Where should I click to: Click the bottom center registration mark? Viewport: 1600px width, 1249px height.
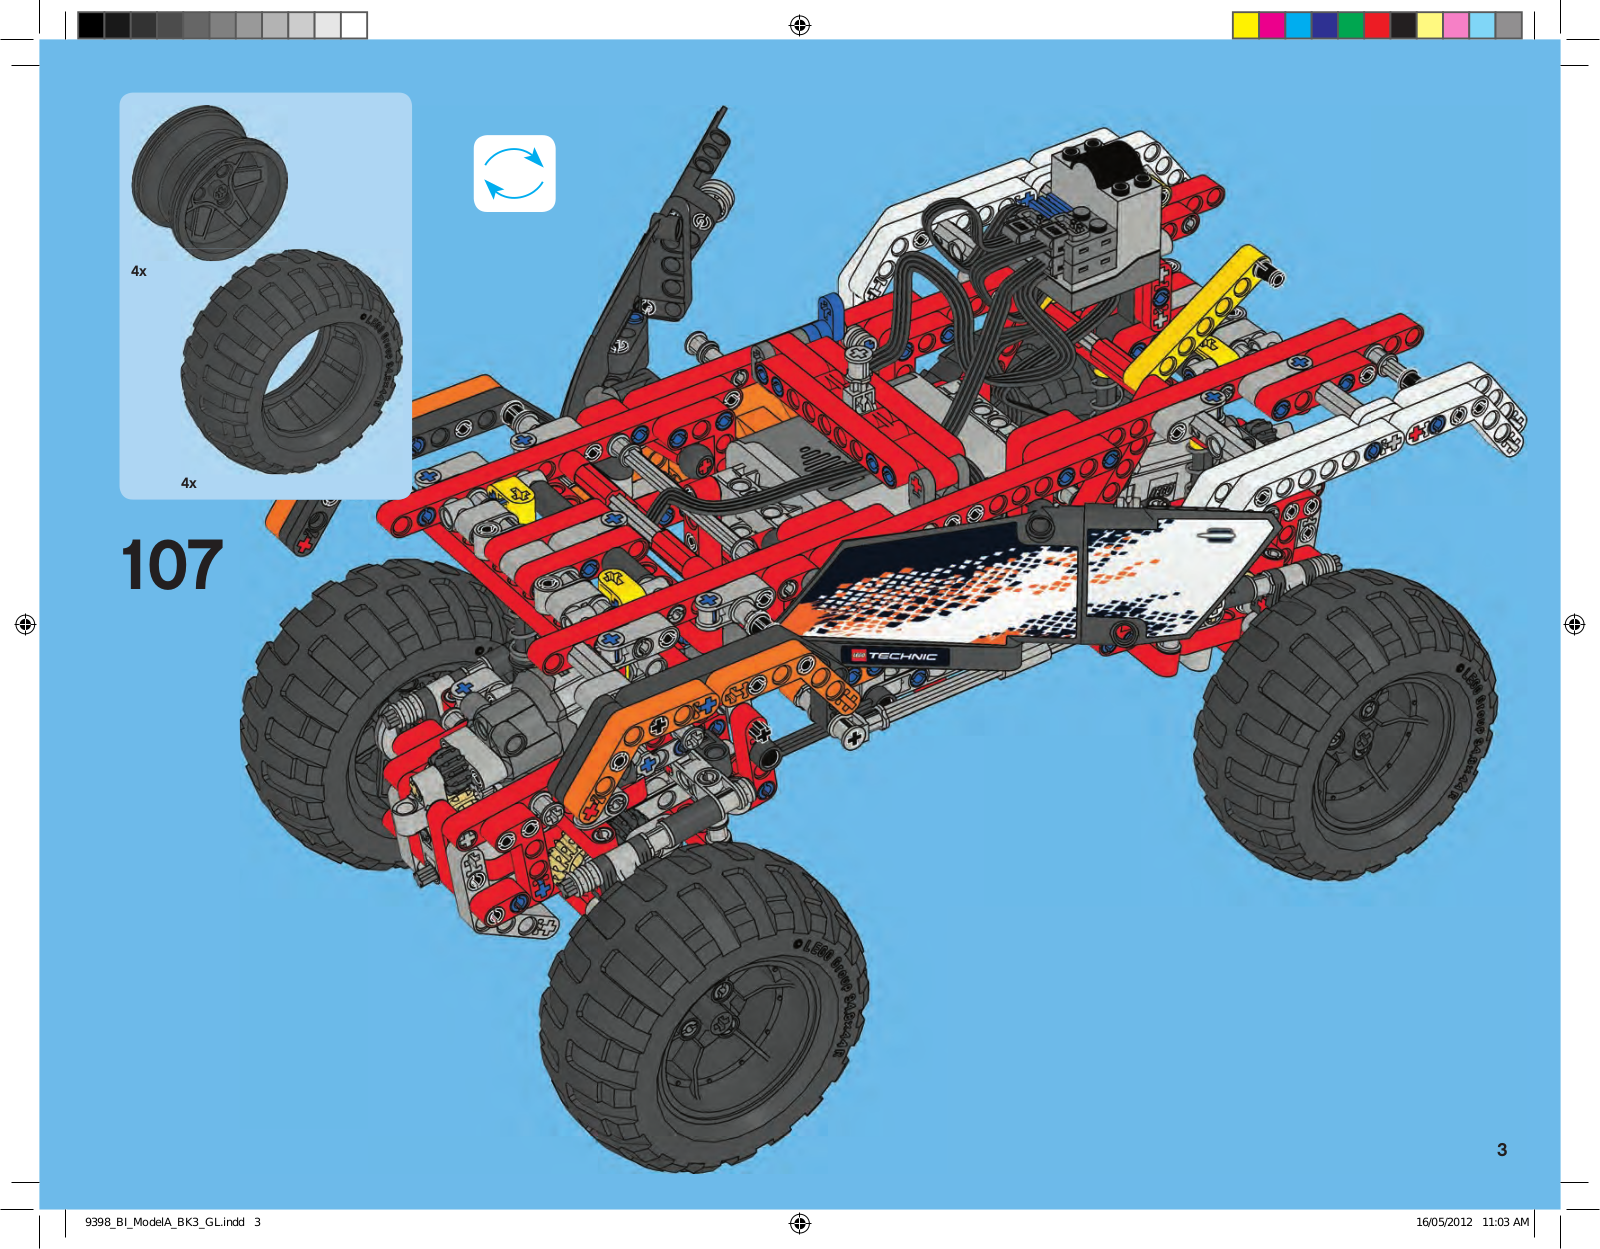pos(800,1223)
